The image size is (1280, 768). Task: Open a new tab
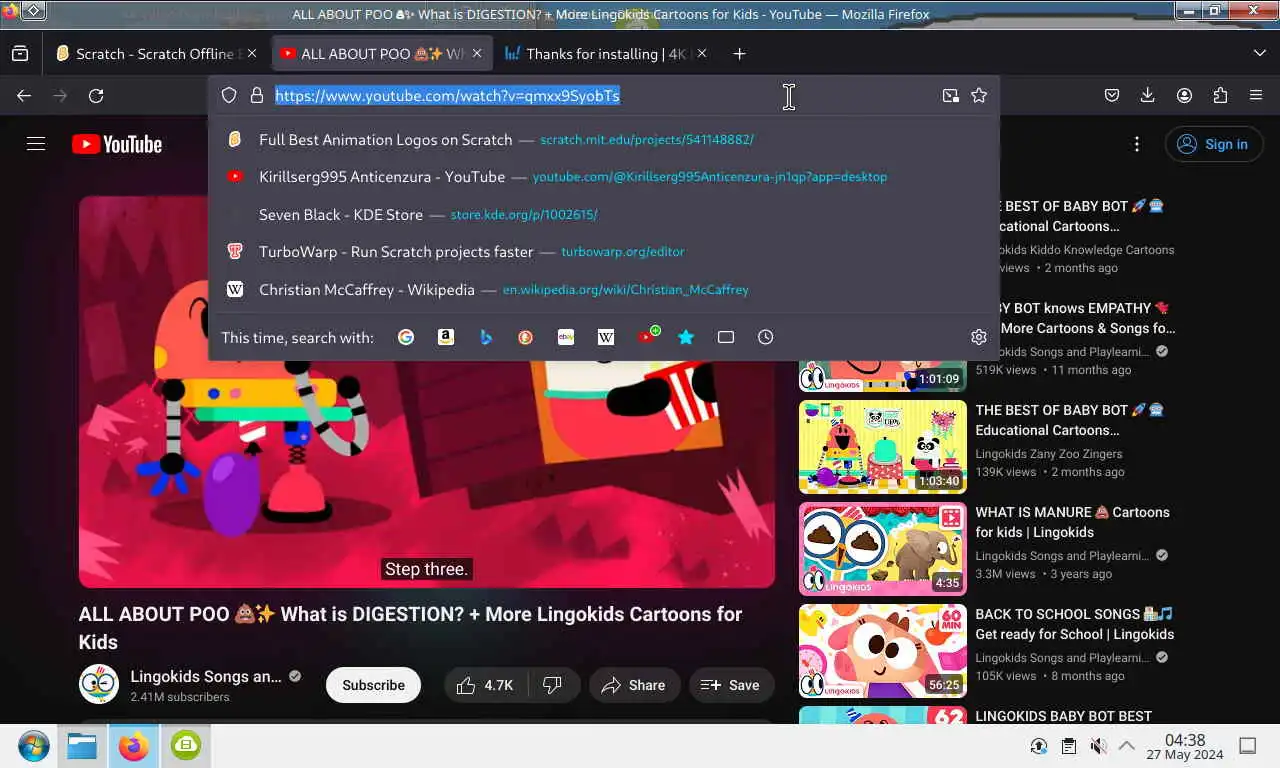click(x=739, y=53)
